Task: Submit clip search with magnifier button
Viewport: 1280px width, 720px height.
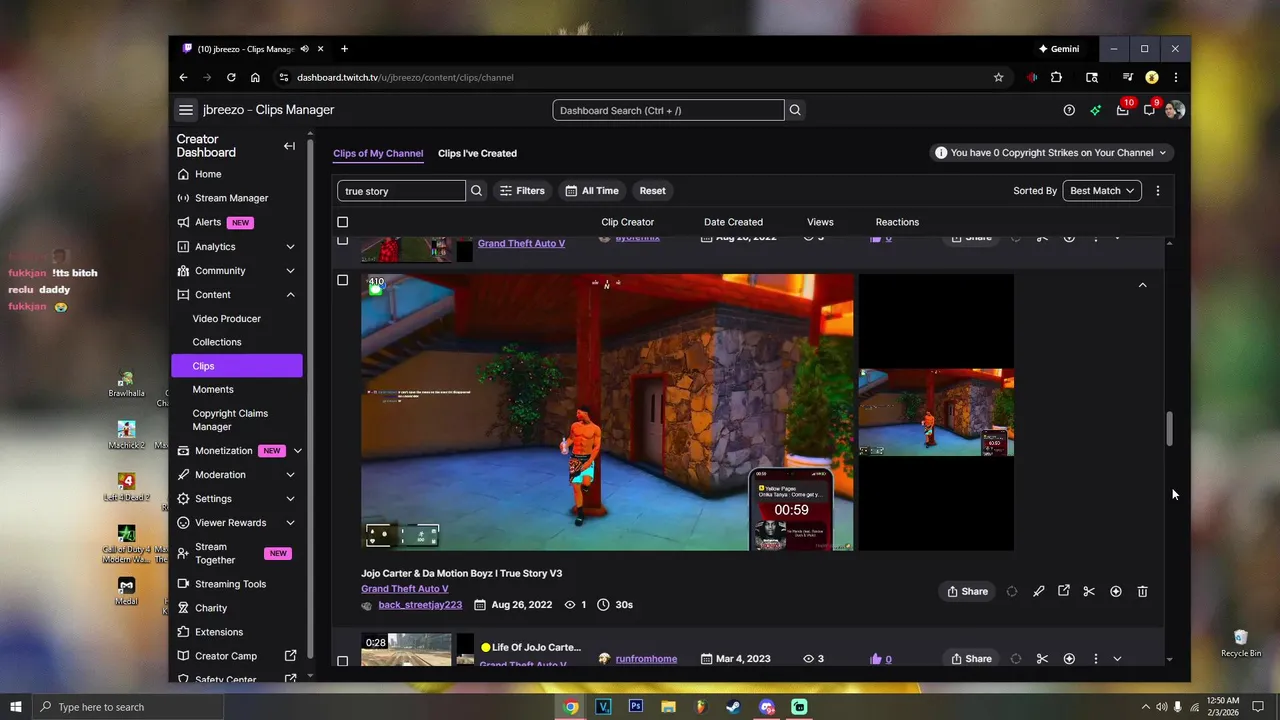Action: pyautogui.click(x=477, y=191)
